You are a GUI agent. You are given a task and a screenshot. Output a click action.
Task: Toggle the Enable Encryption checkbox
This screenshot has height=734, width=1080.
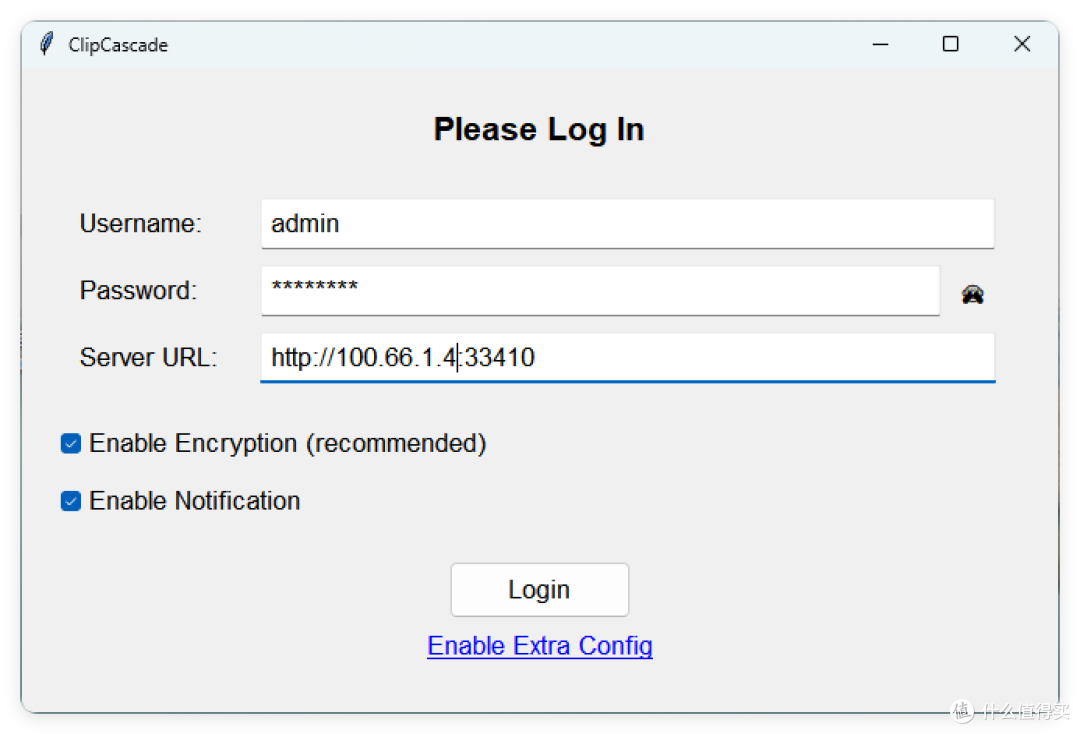[71, 443]
